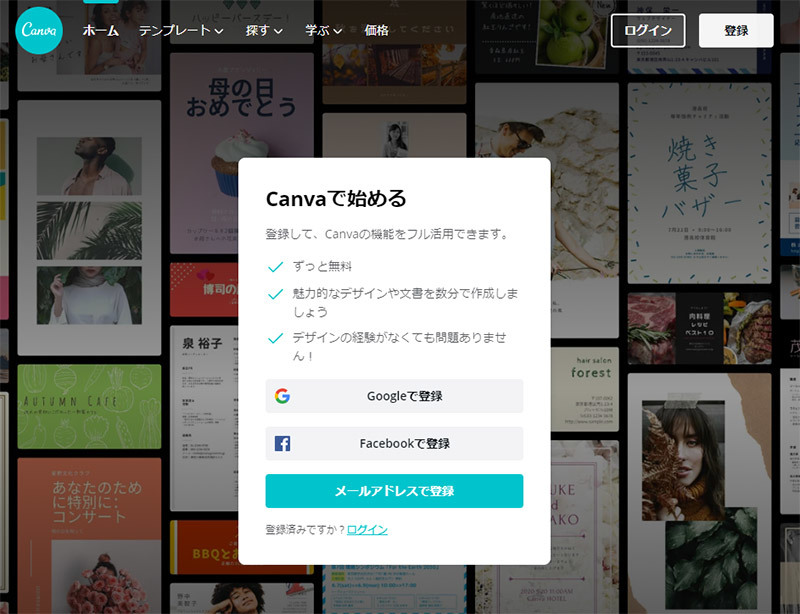
Task: Click the Google logo icon
Action: click(282, 396)
